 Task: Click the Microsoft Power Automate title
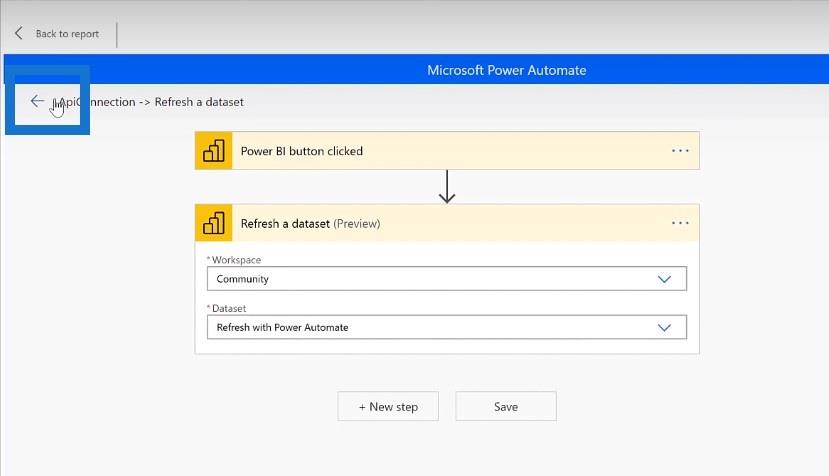(506, 70)
